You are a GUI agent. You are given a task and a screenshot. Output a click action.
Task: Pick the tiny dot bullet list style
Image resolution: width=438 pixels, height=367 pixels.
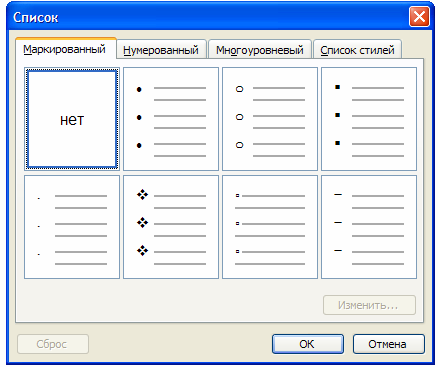tap(72, 227)
